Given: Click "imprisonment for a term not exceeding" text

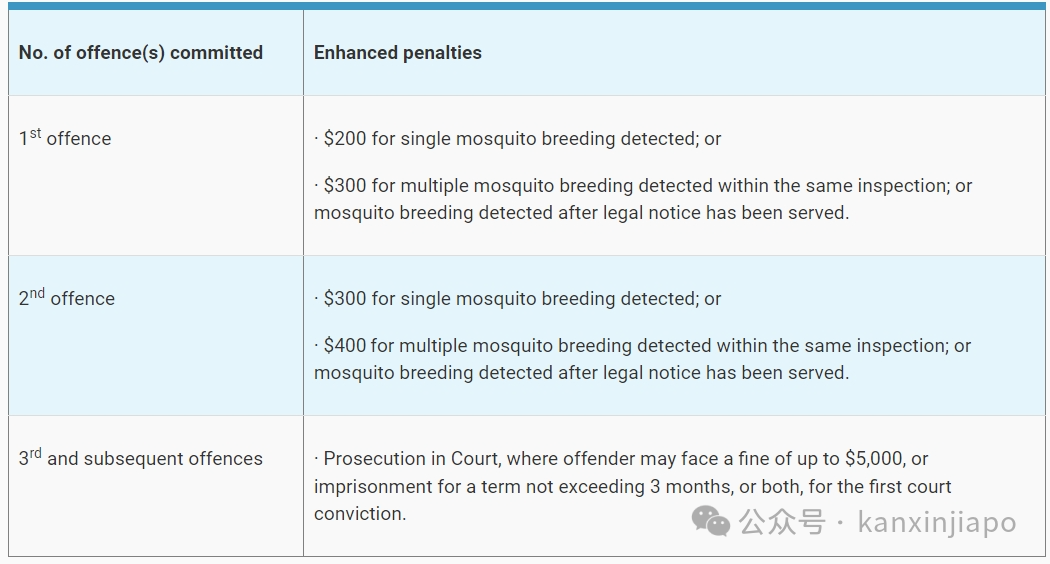Looking at the screenshot, I should (x=479, y=486).
